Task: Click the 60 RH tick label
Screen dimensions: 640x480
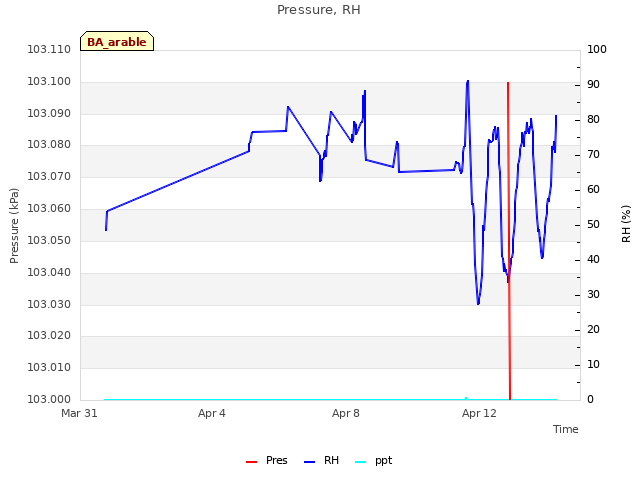Action: (x=593, y=189)
